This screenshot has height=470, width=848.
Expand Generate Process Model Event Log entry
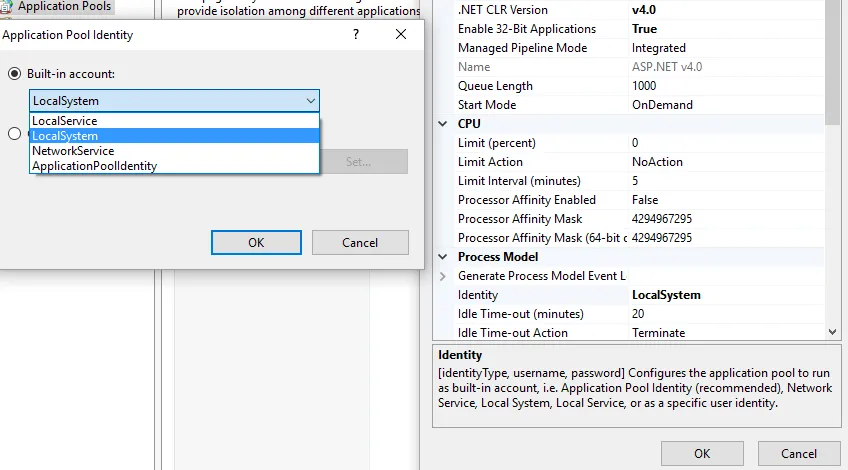pos(442,276)
